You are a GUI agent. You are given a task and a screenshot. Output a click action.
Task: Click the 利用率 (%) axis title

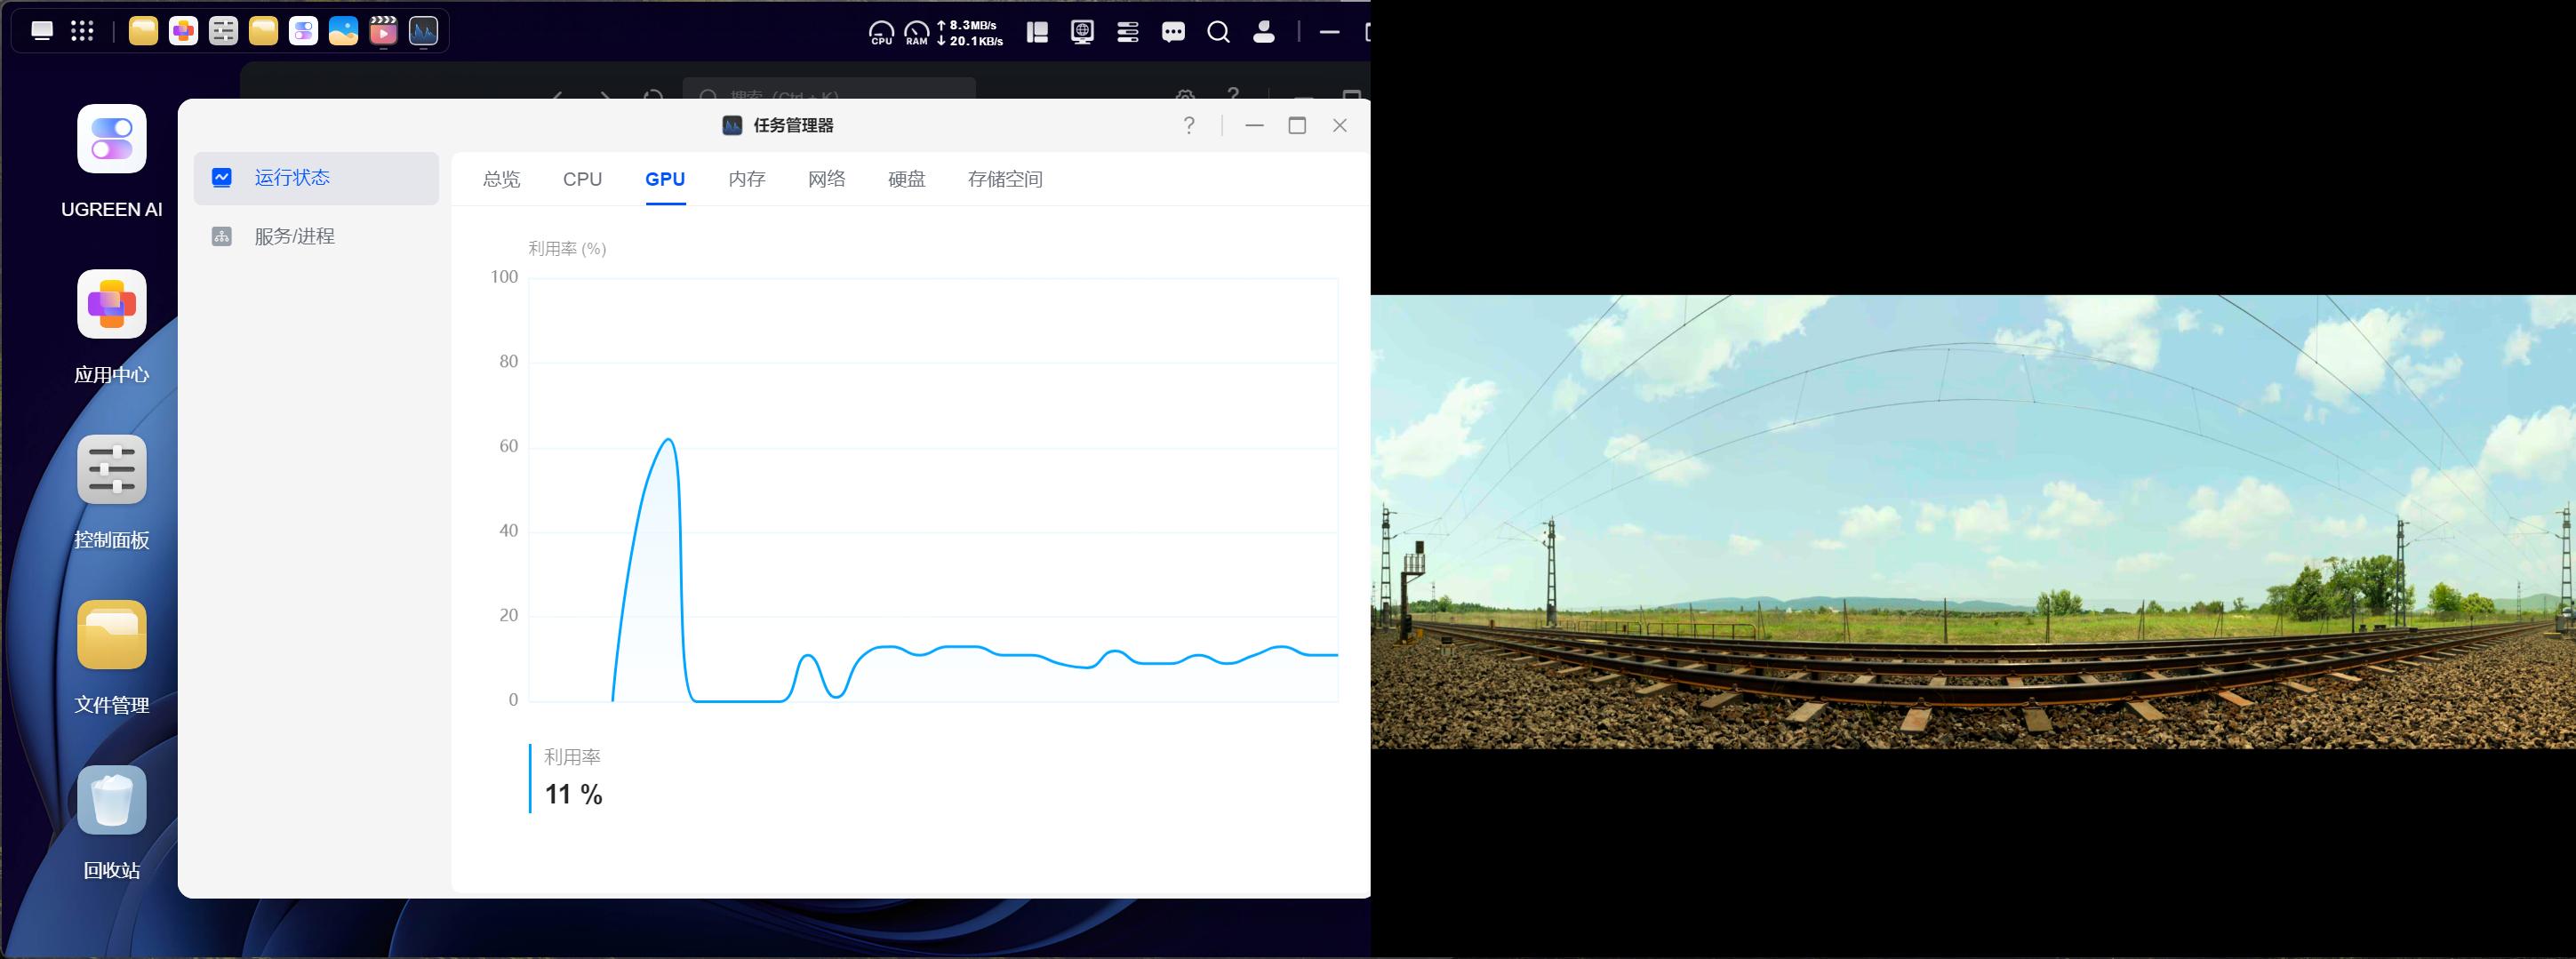click(567, 248)
